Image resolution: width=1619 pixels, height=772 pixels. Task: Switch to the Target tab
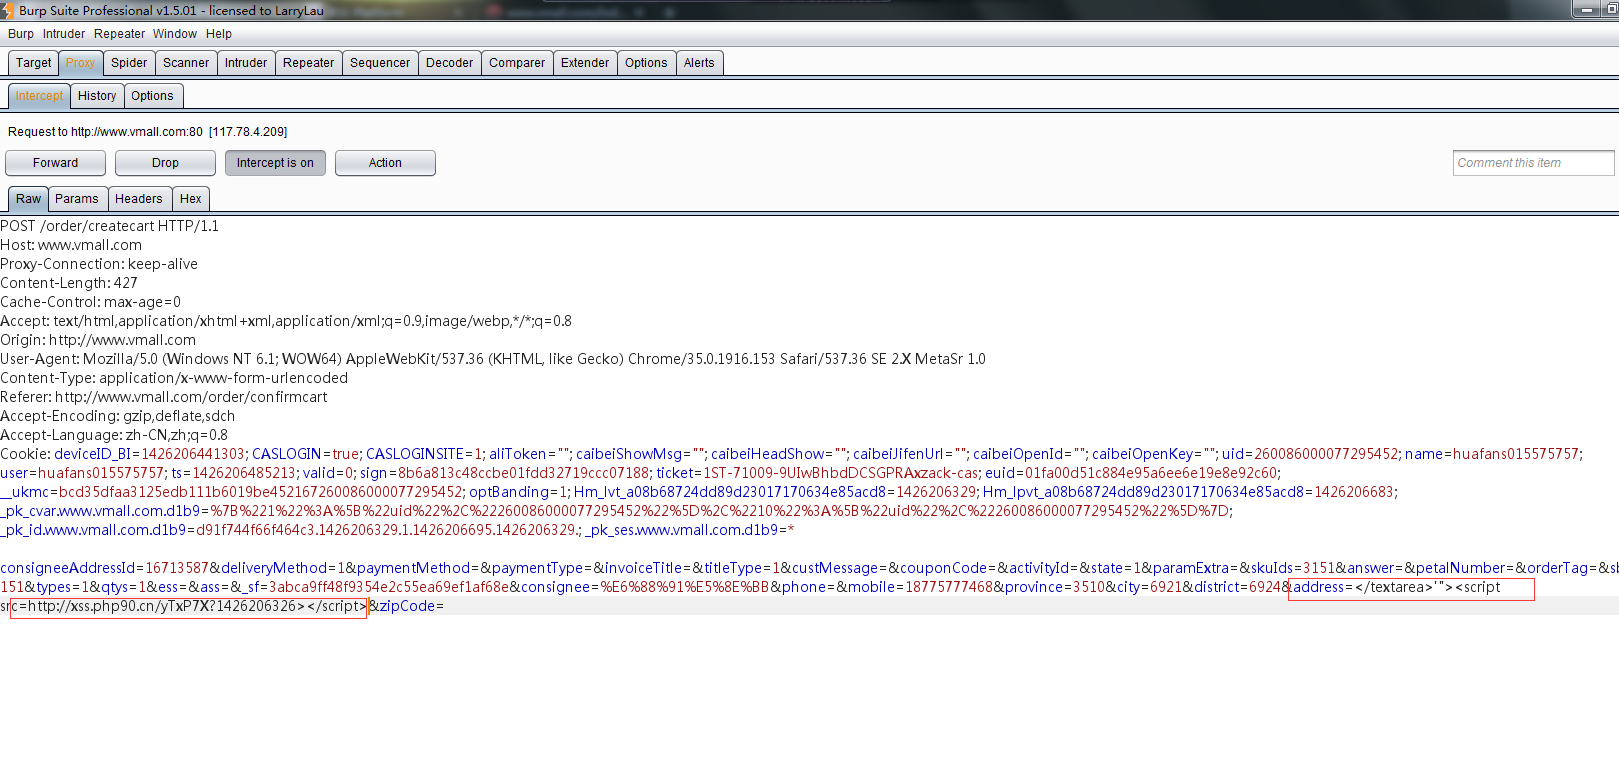click(33, 63)
